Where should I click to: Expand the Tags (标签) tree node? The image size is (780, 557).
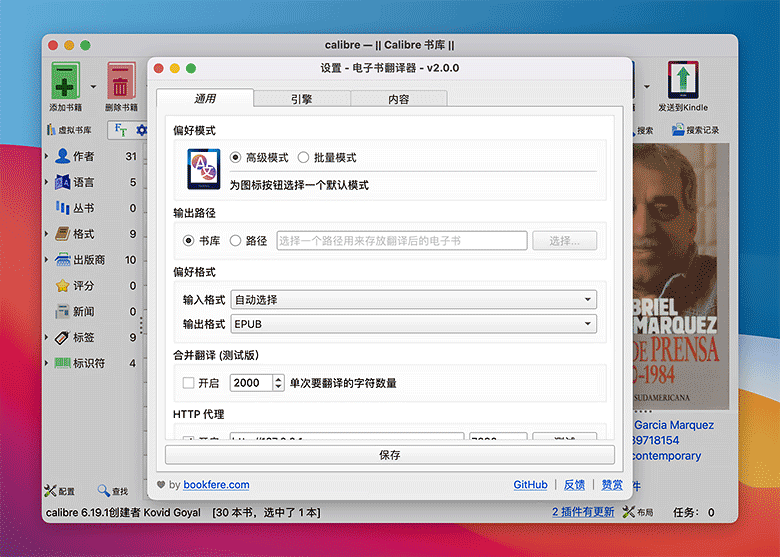pos(47,337)
